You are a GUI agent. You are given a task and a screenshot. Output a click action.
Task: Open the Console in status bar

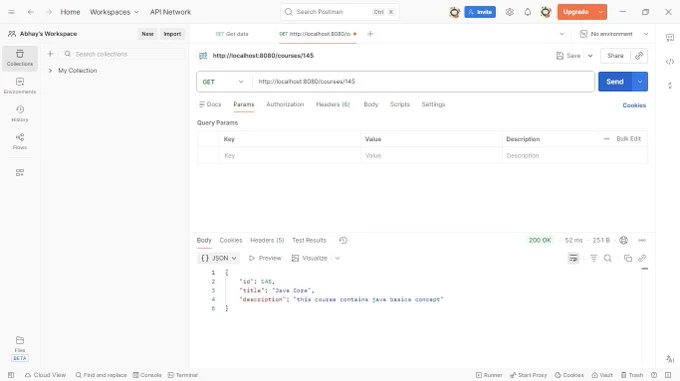click(147, 375)
